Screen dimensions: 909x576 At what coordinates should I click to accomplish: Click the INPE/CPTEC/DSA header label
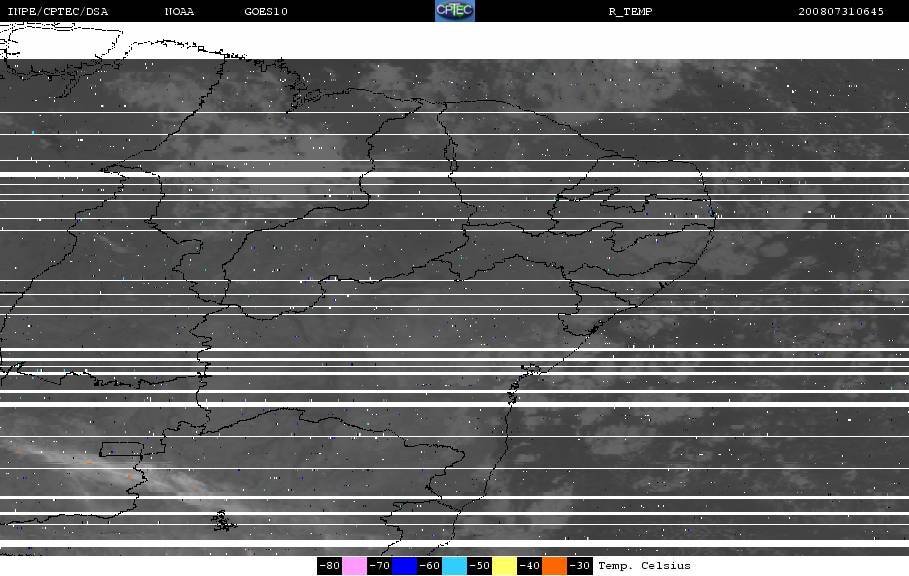57,12
